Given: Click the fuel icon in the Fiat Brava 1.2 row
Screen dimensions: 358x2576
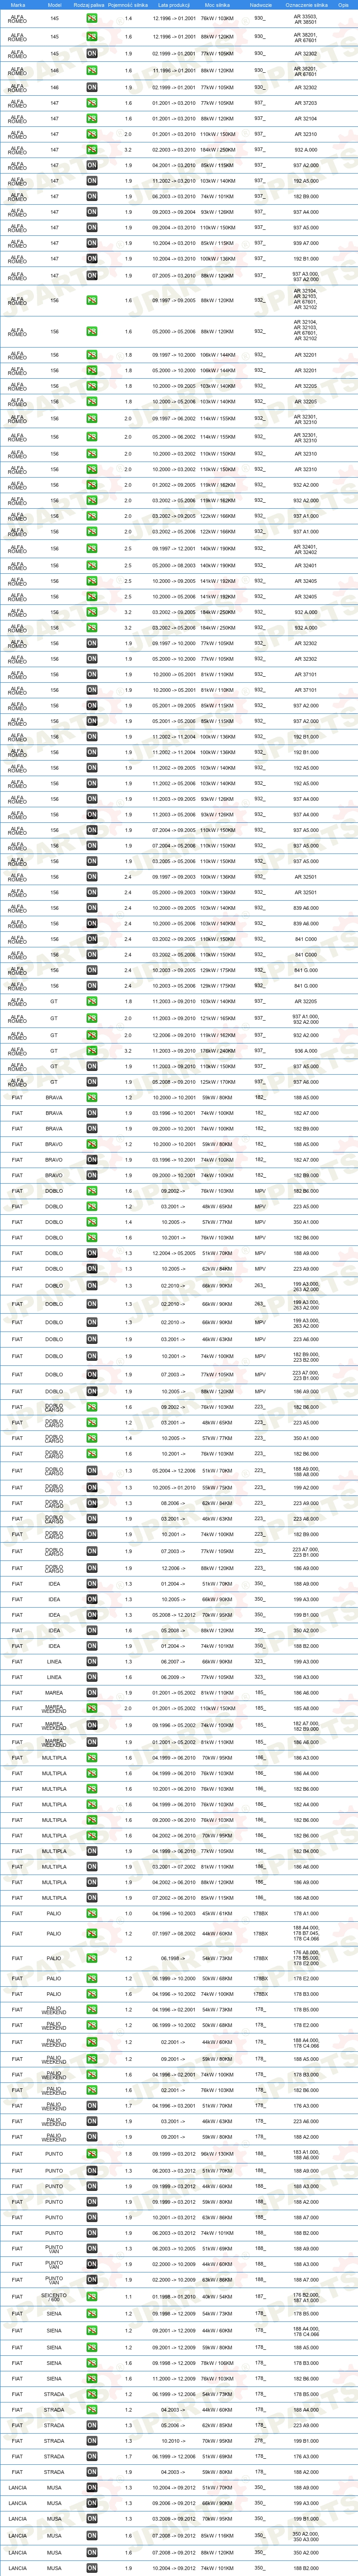Looking at the screenshot, I should click(91, 1098).
